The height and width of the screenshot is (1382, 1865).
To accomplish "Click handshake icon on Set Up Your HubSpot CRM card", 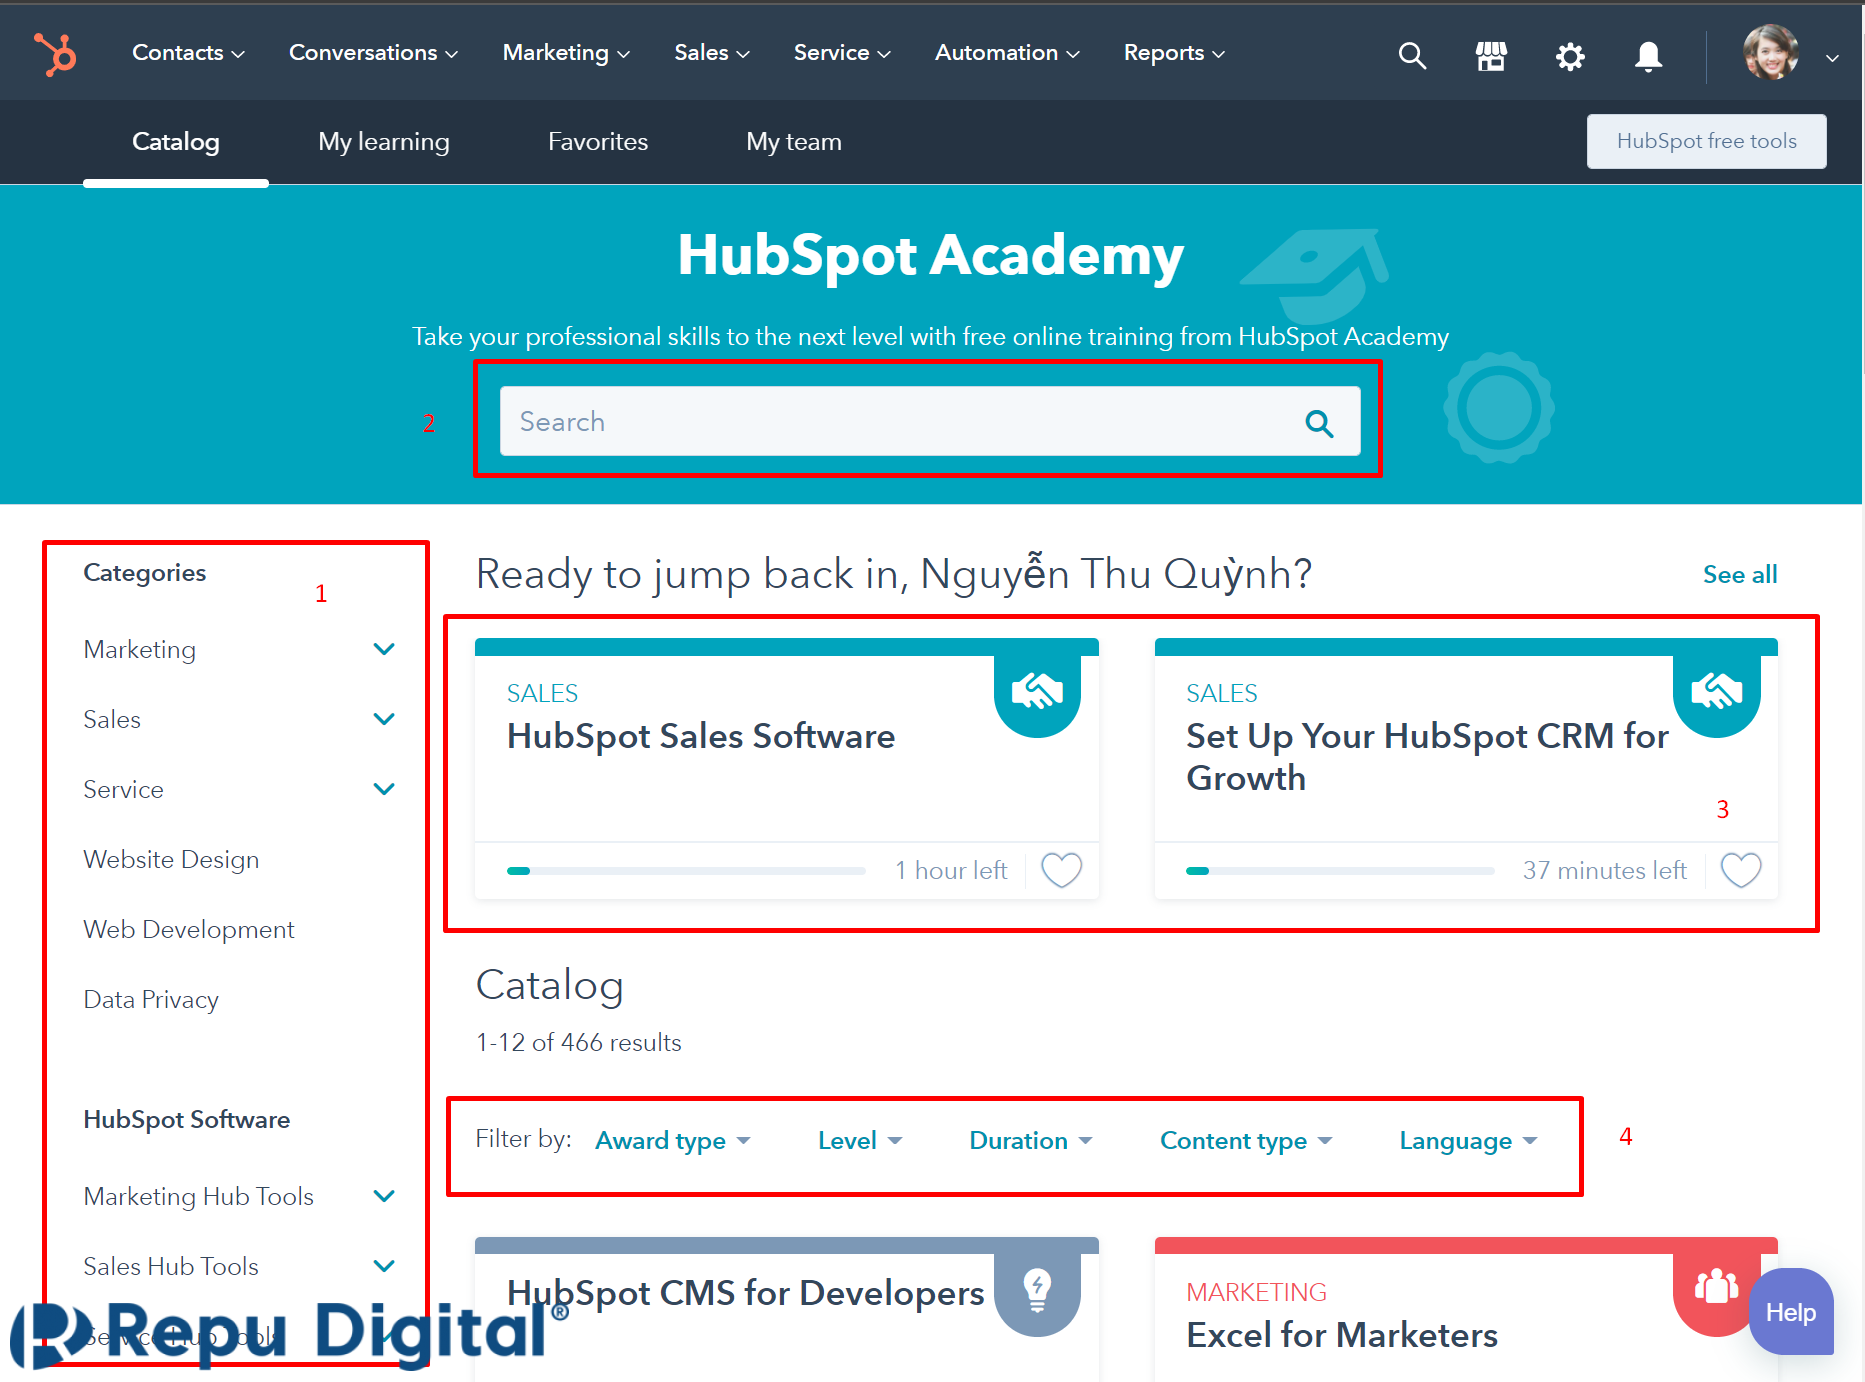I will point(1716,691).
